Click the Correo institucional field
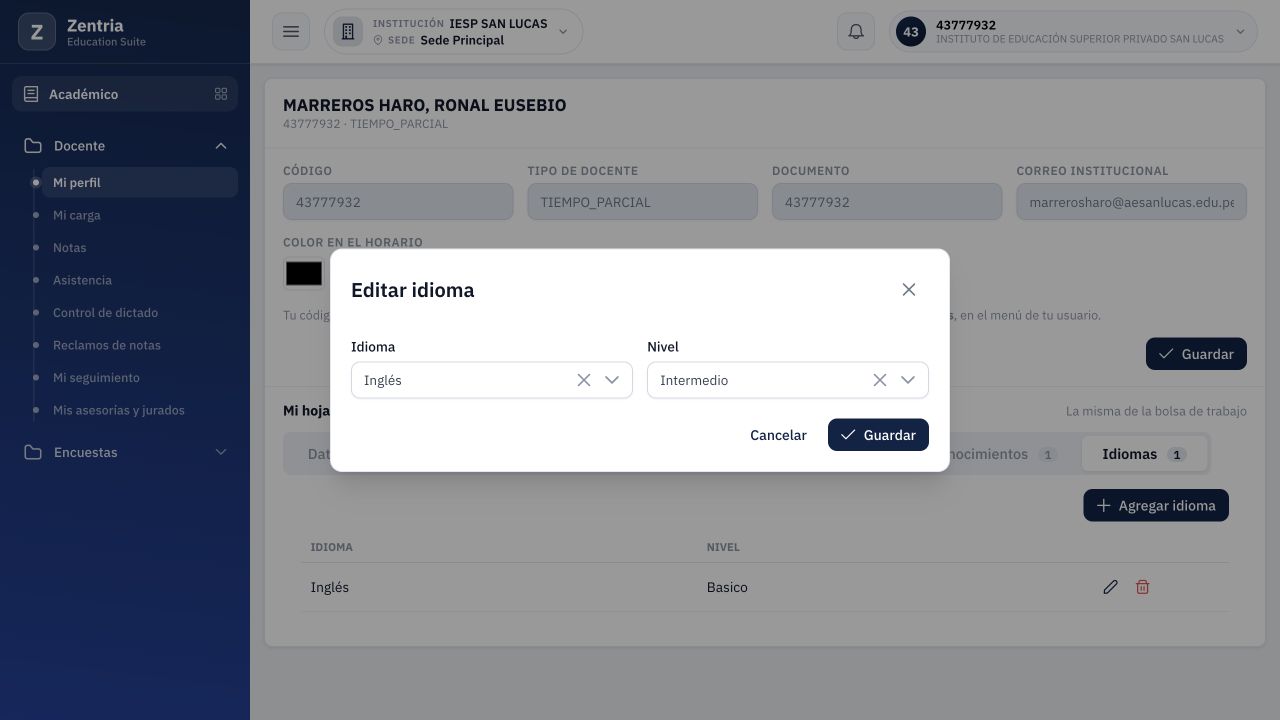 point(1132,202)
